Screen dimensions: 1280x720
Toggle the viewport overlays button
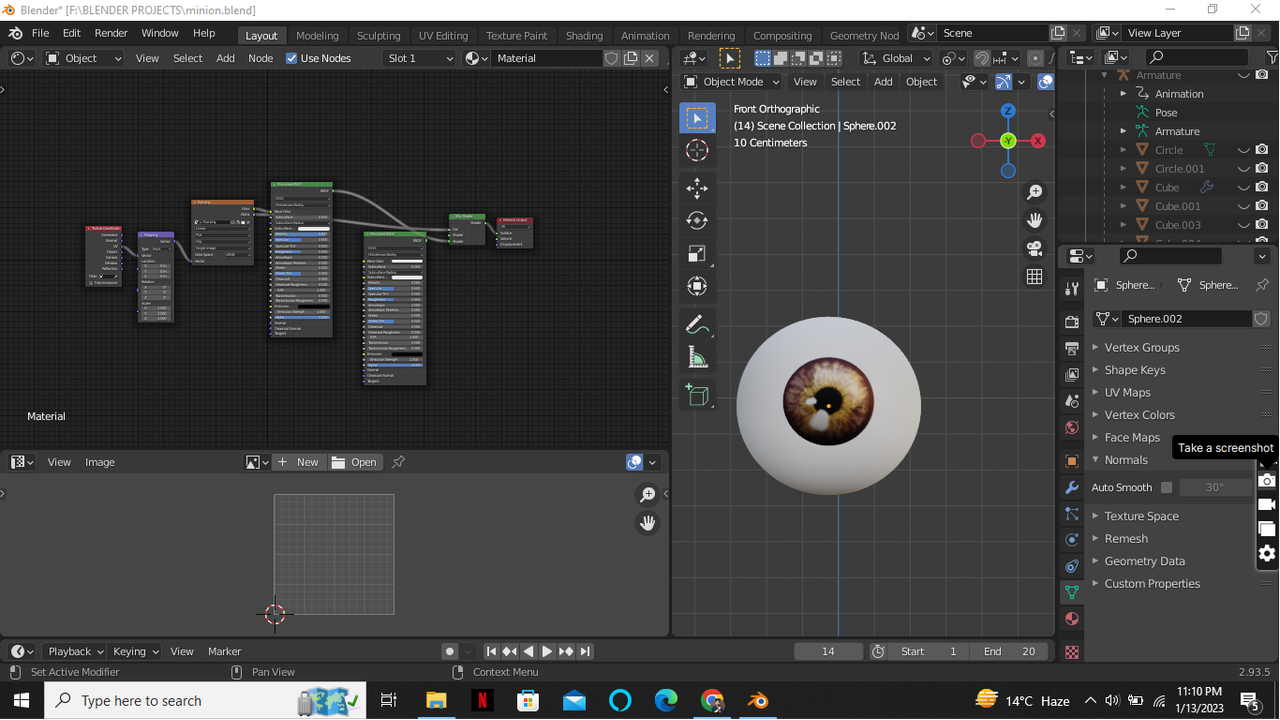pos(1045,82)
